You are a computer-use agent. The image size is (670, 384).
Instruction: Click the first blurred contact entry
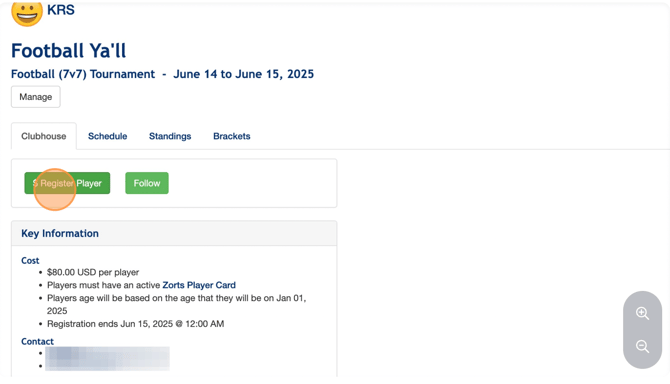[x=107, y=353]
